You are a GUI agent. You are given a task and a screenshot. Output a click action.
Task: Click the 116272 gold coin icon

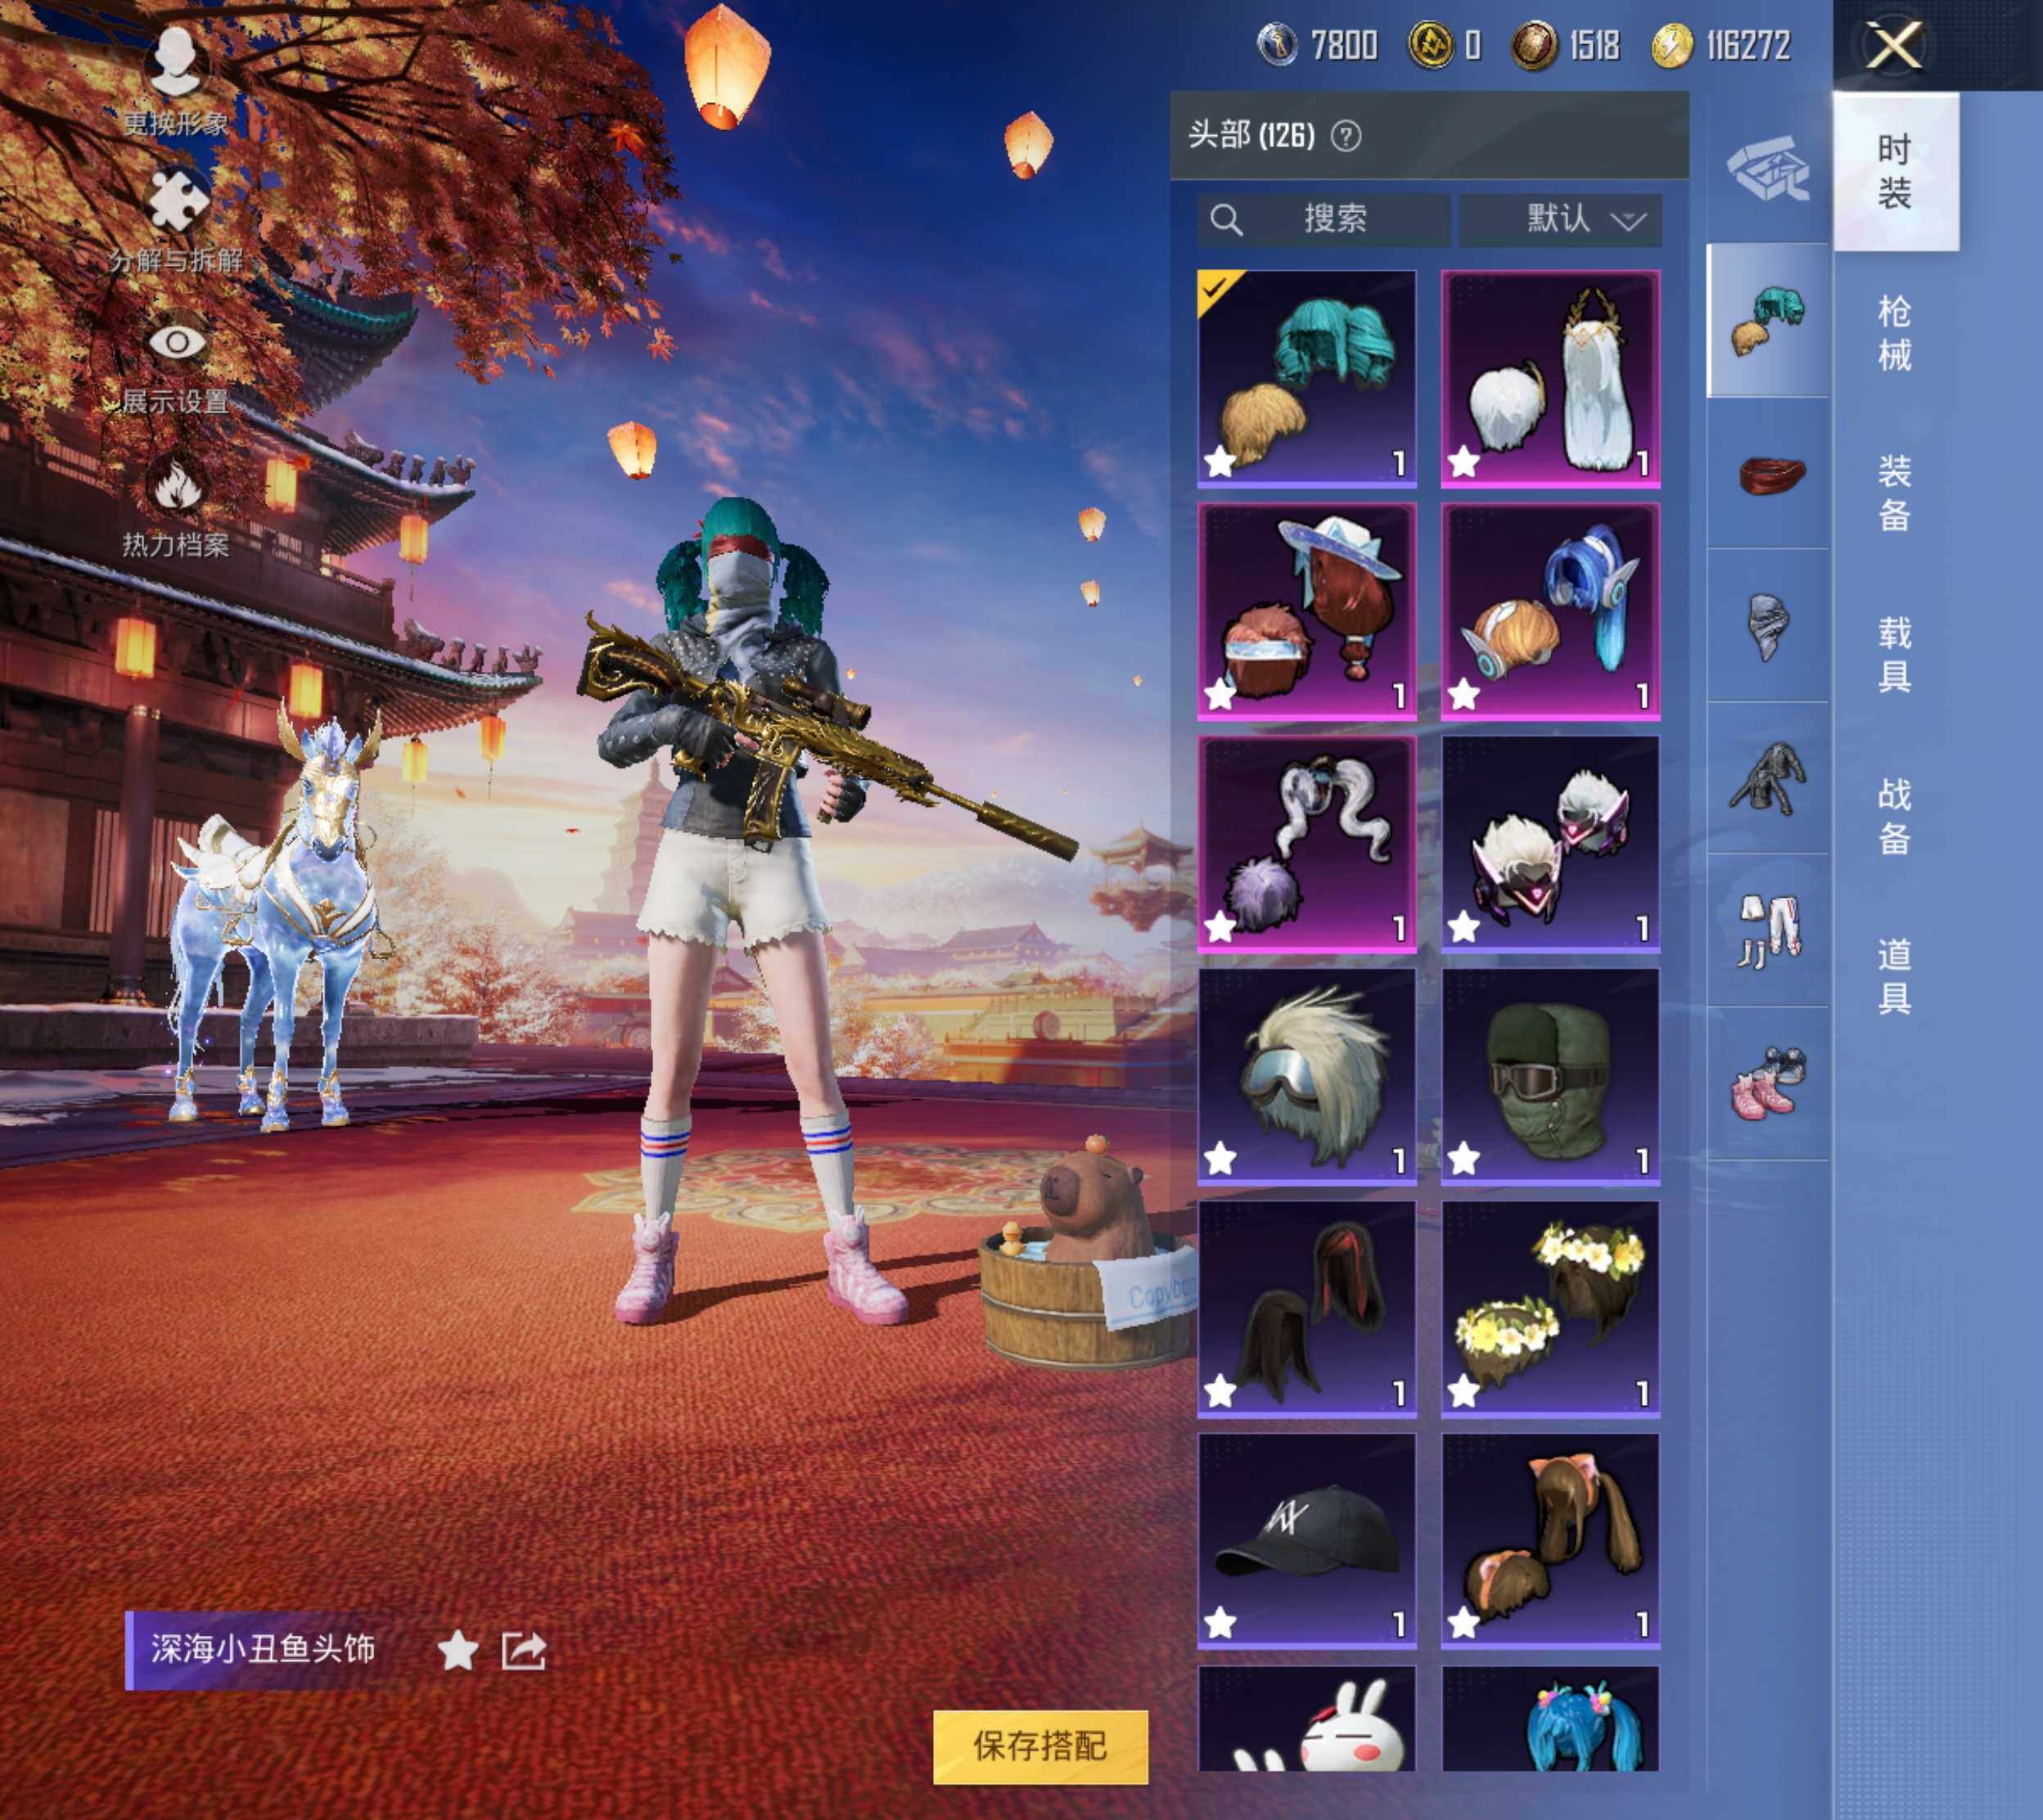click(1672, 45)
